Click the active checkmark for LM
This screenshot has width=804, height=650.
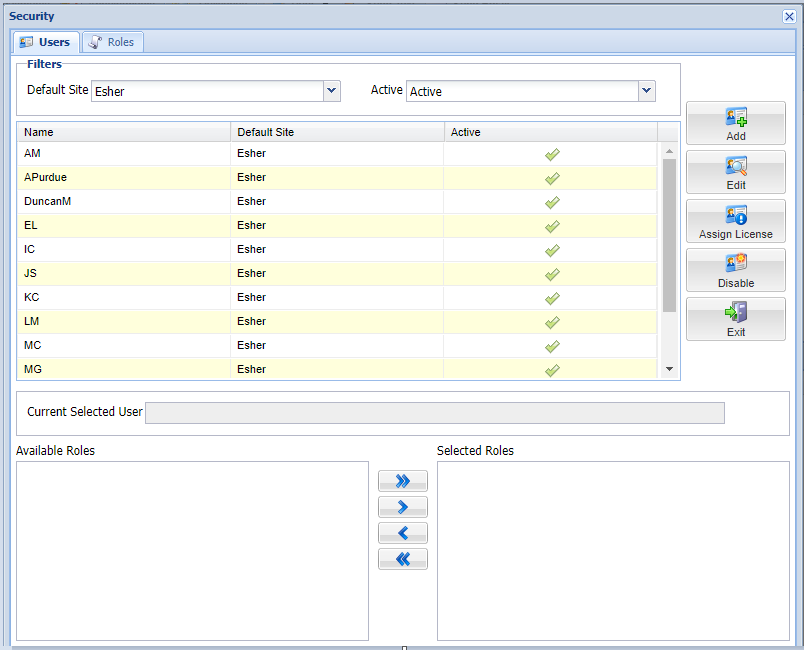coord(552,322)
